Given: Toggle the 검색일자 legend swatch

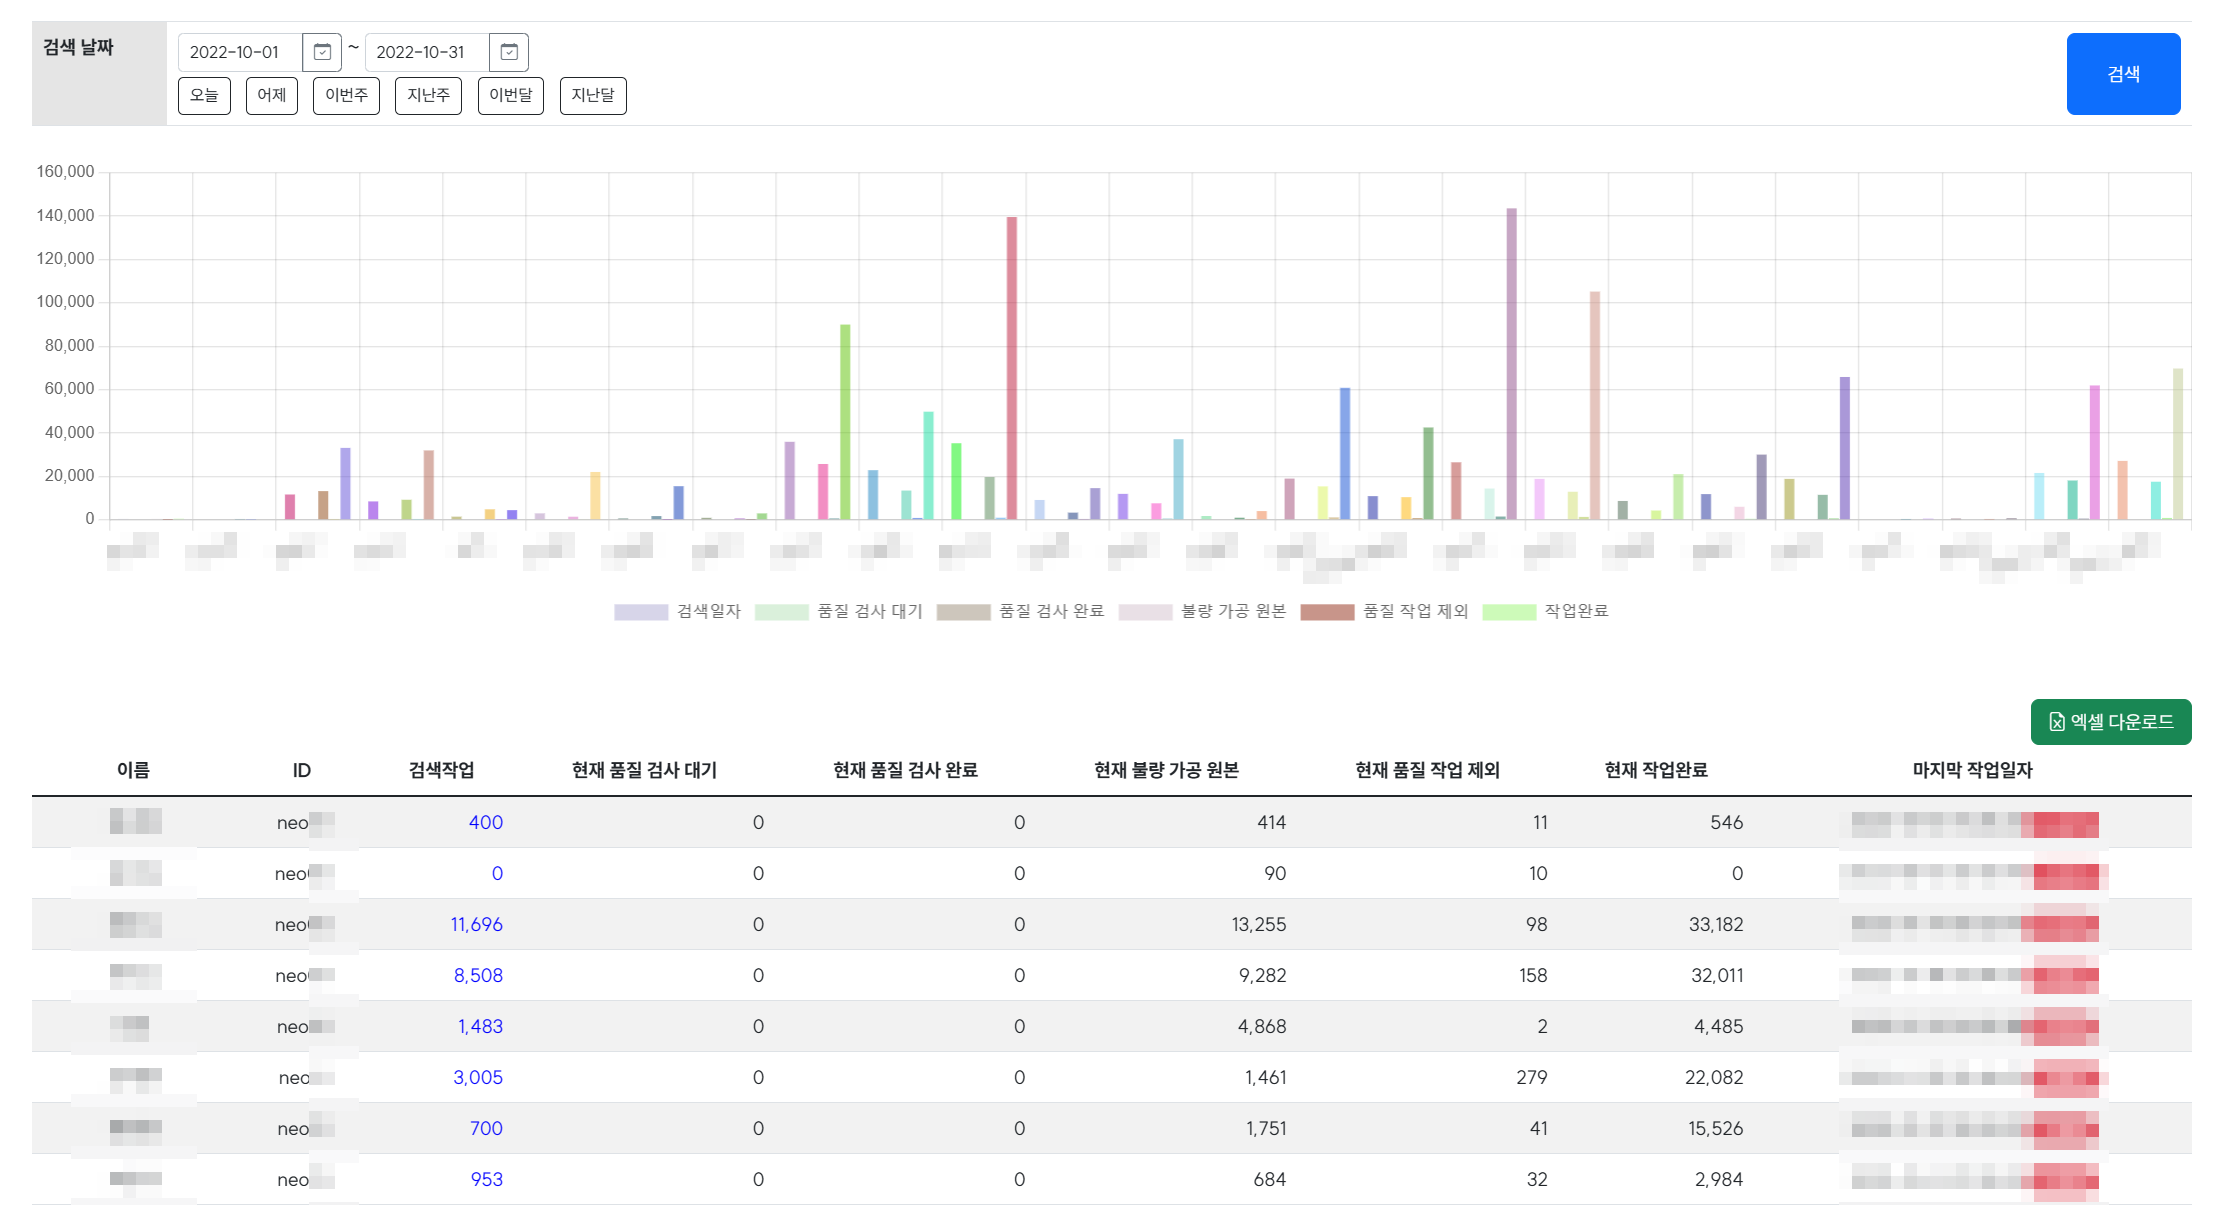Looking at the screenshot, I should [x=641, y=612].
